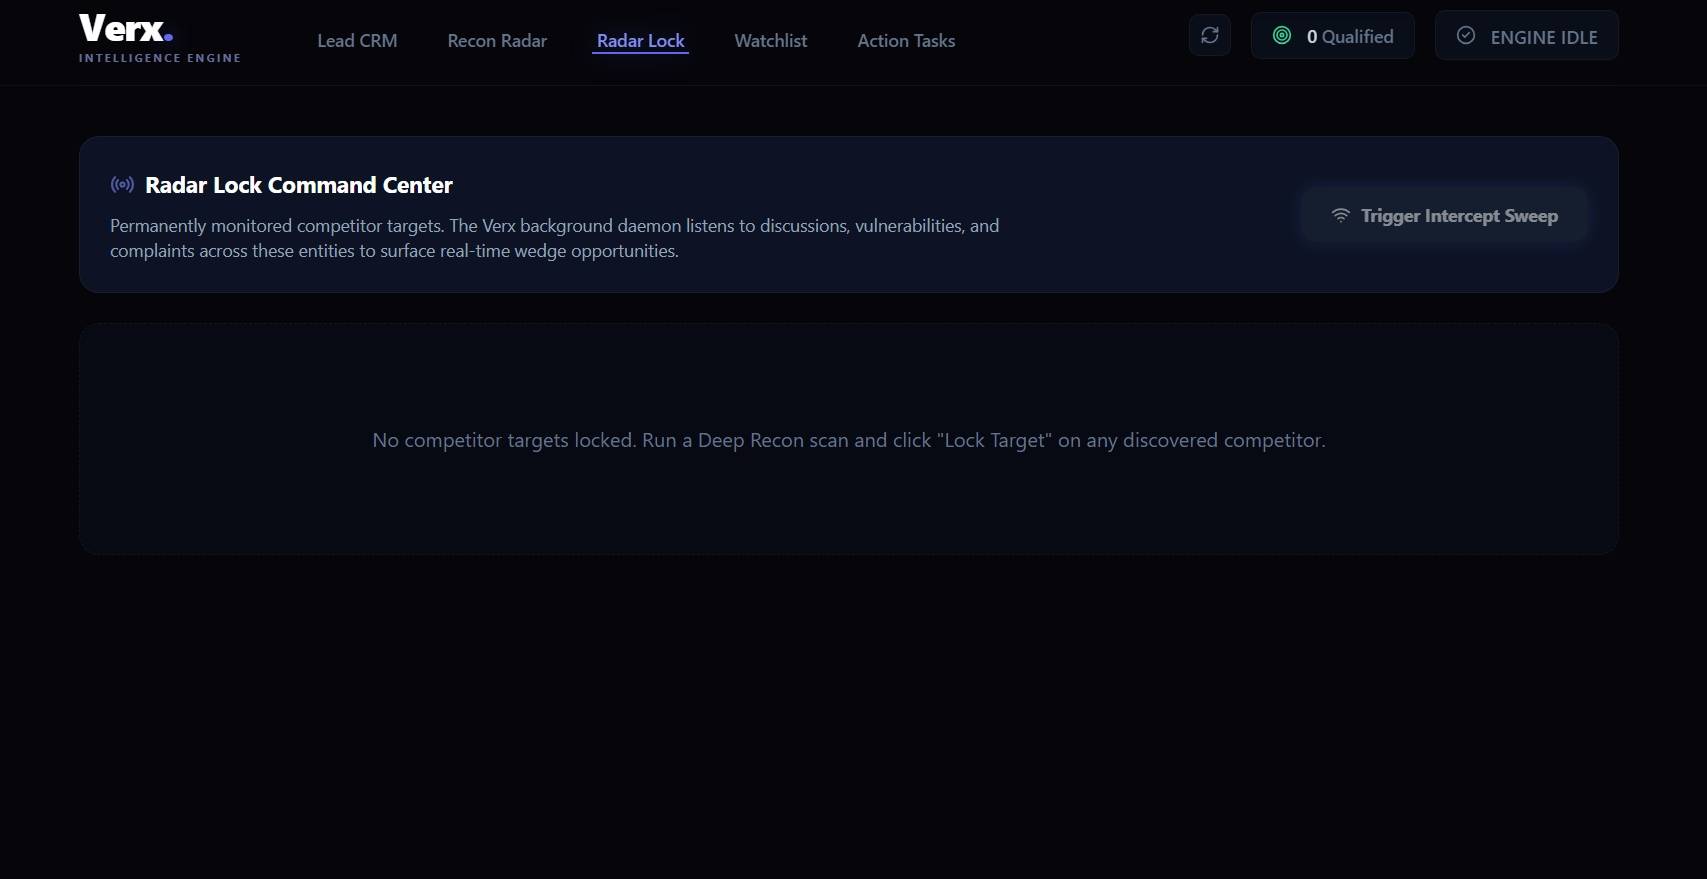The width and height of the screenshot is (1707, 879).
Task: Go to the Watchlist tab
Action: point(770,41)
